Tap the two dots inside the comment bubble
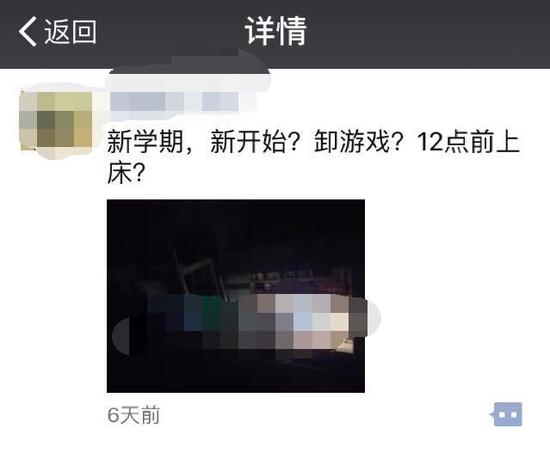 pyautogui.click(x=508, y=415)
